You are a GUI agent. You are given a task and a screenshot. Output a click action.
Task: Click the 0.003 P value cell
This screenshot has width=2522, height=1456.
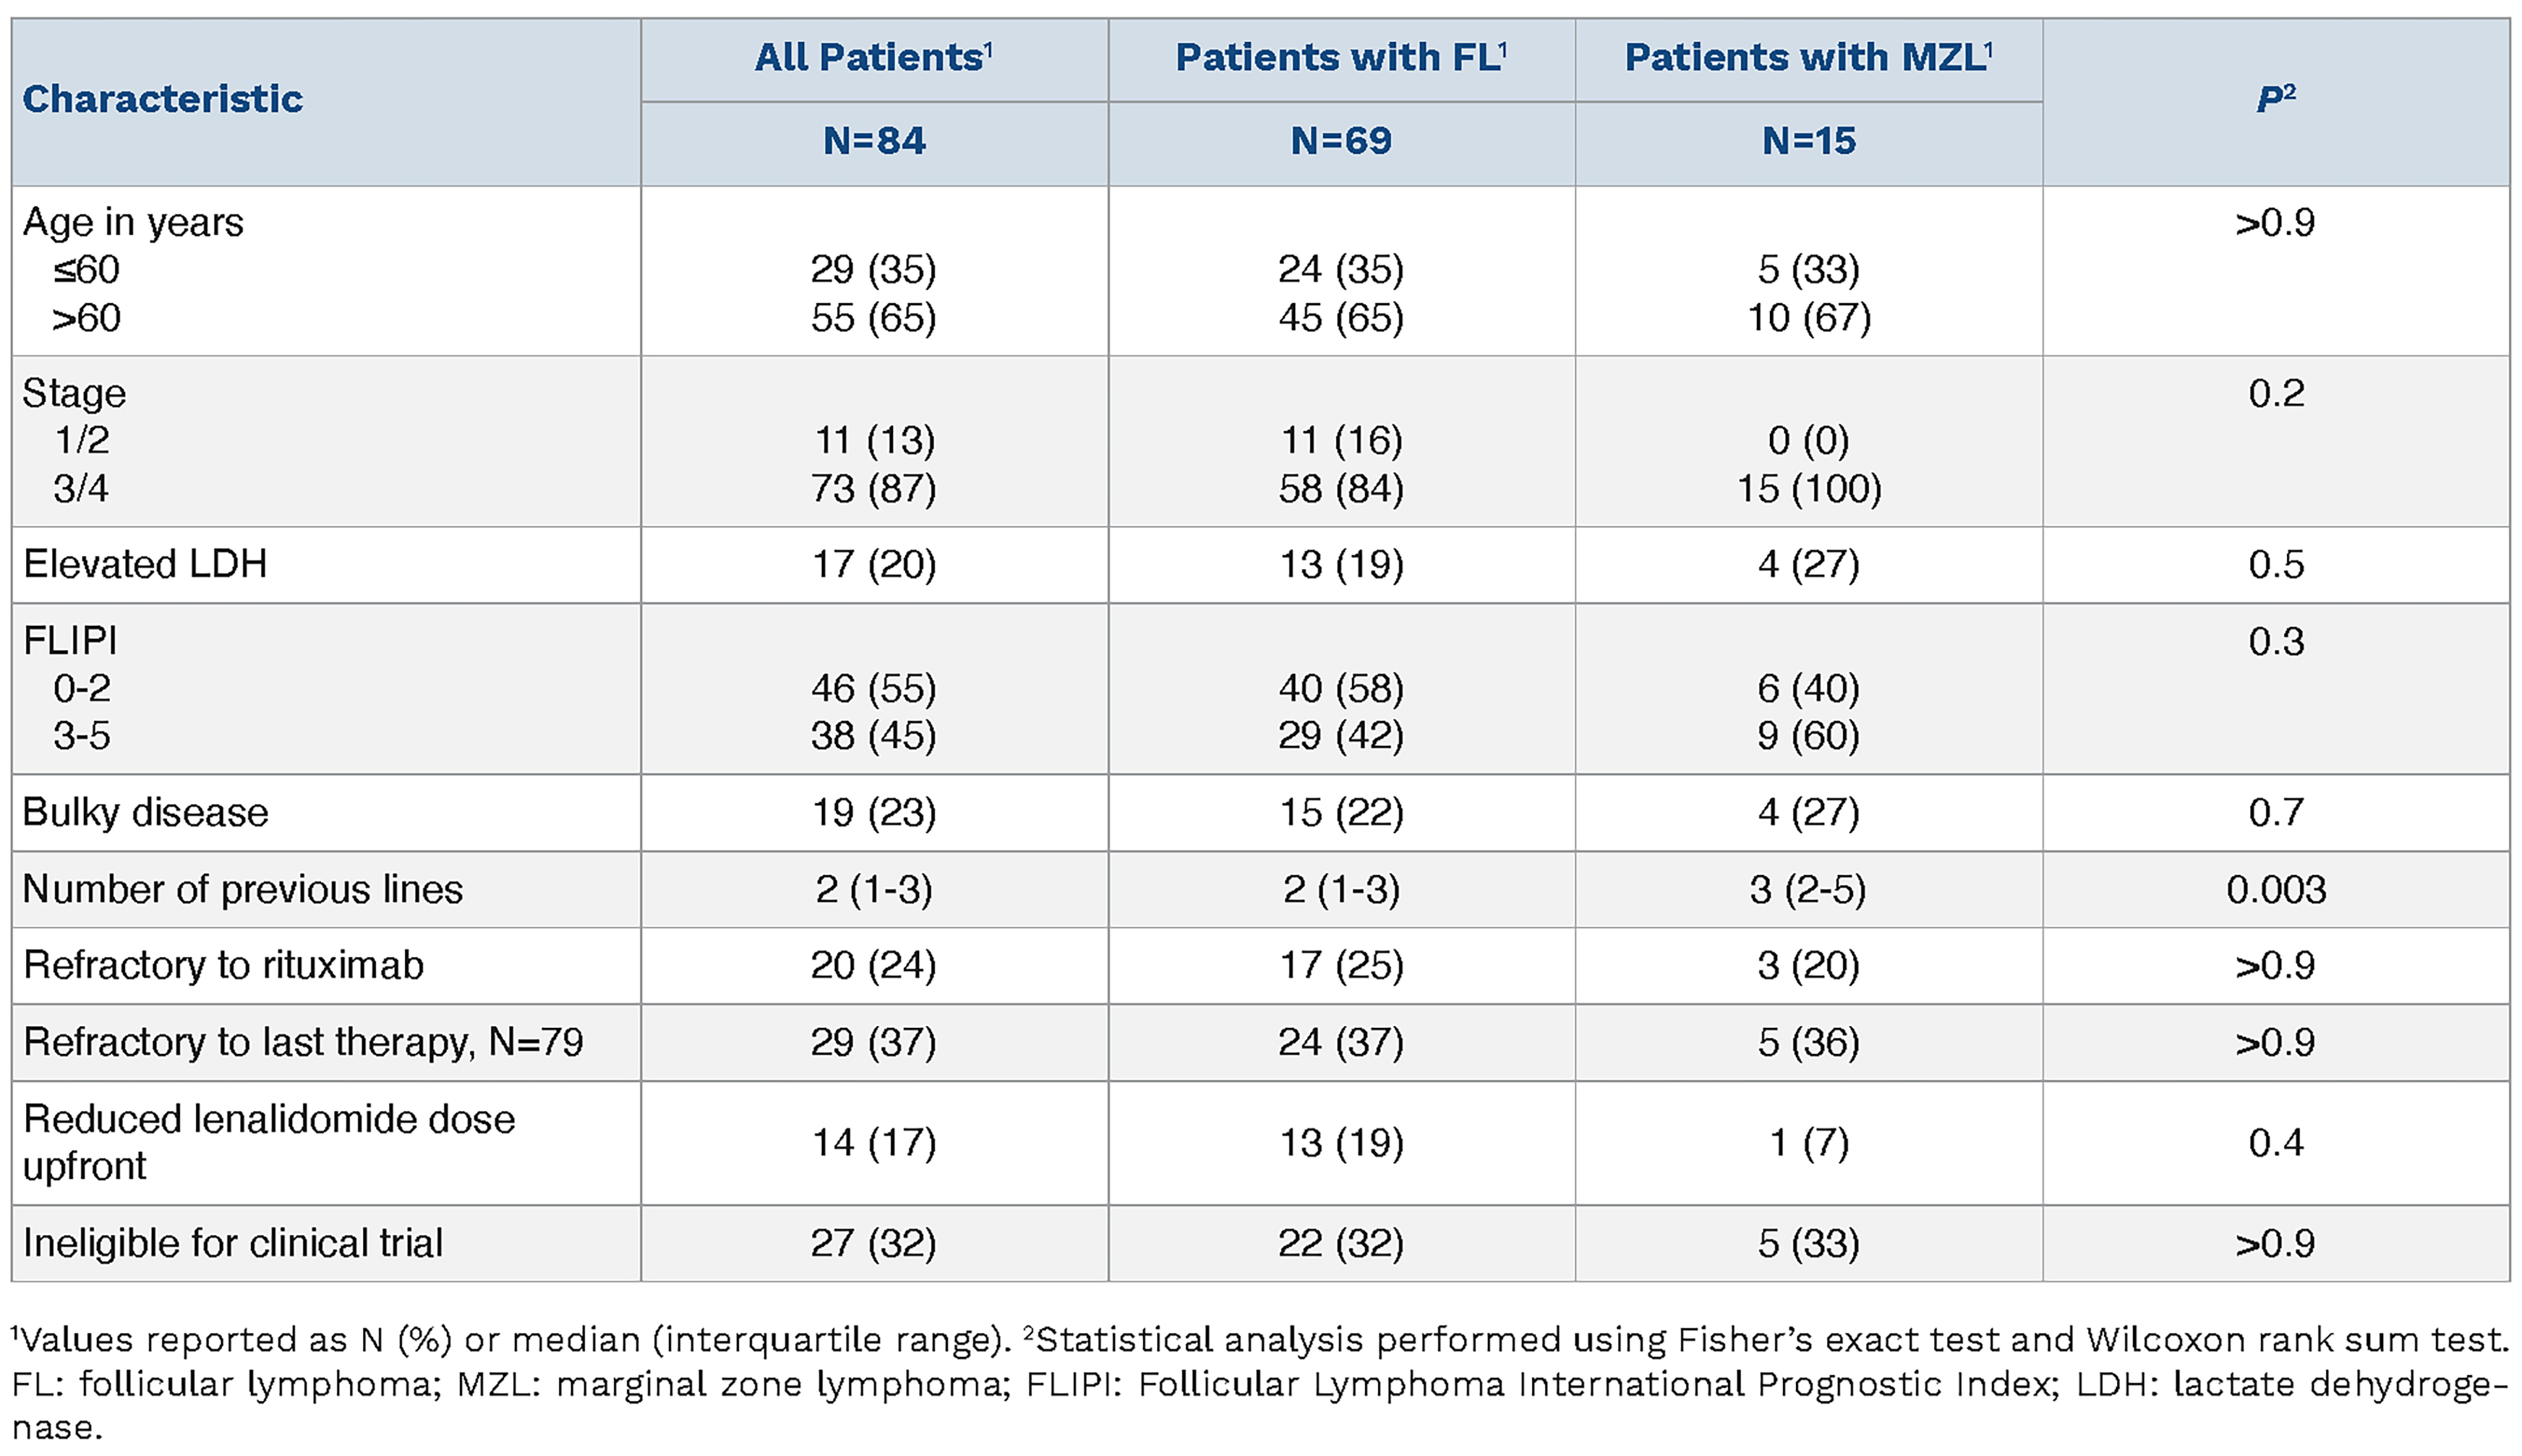[x=2276, y=889]
